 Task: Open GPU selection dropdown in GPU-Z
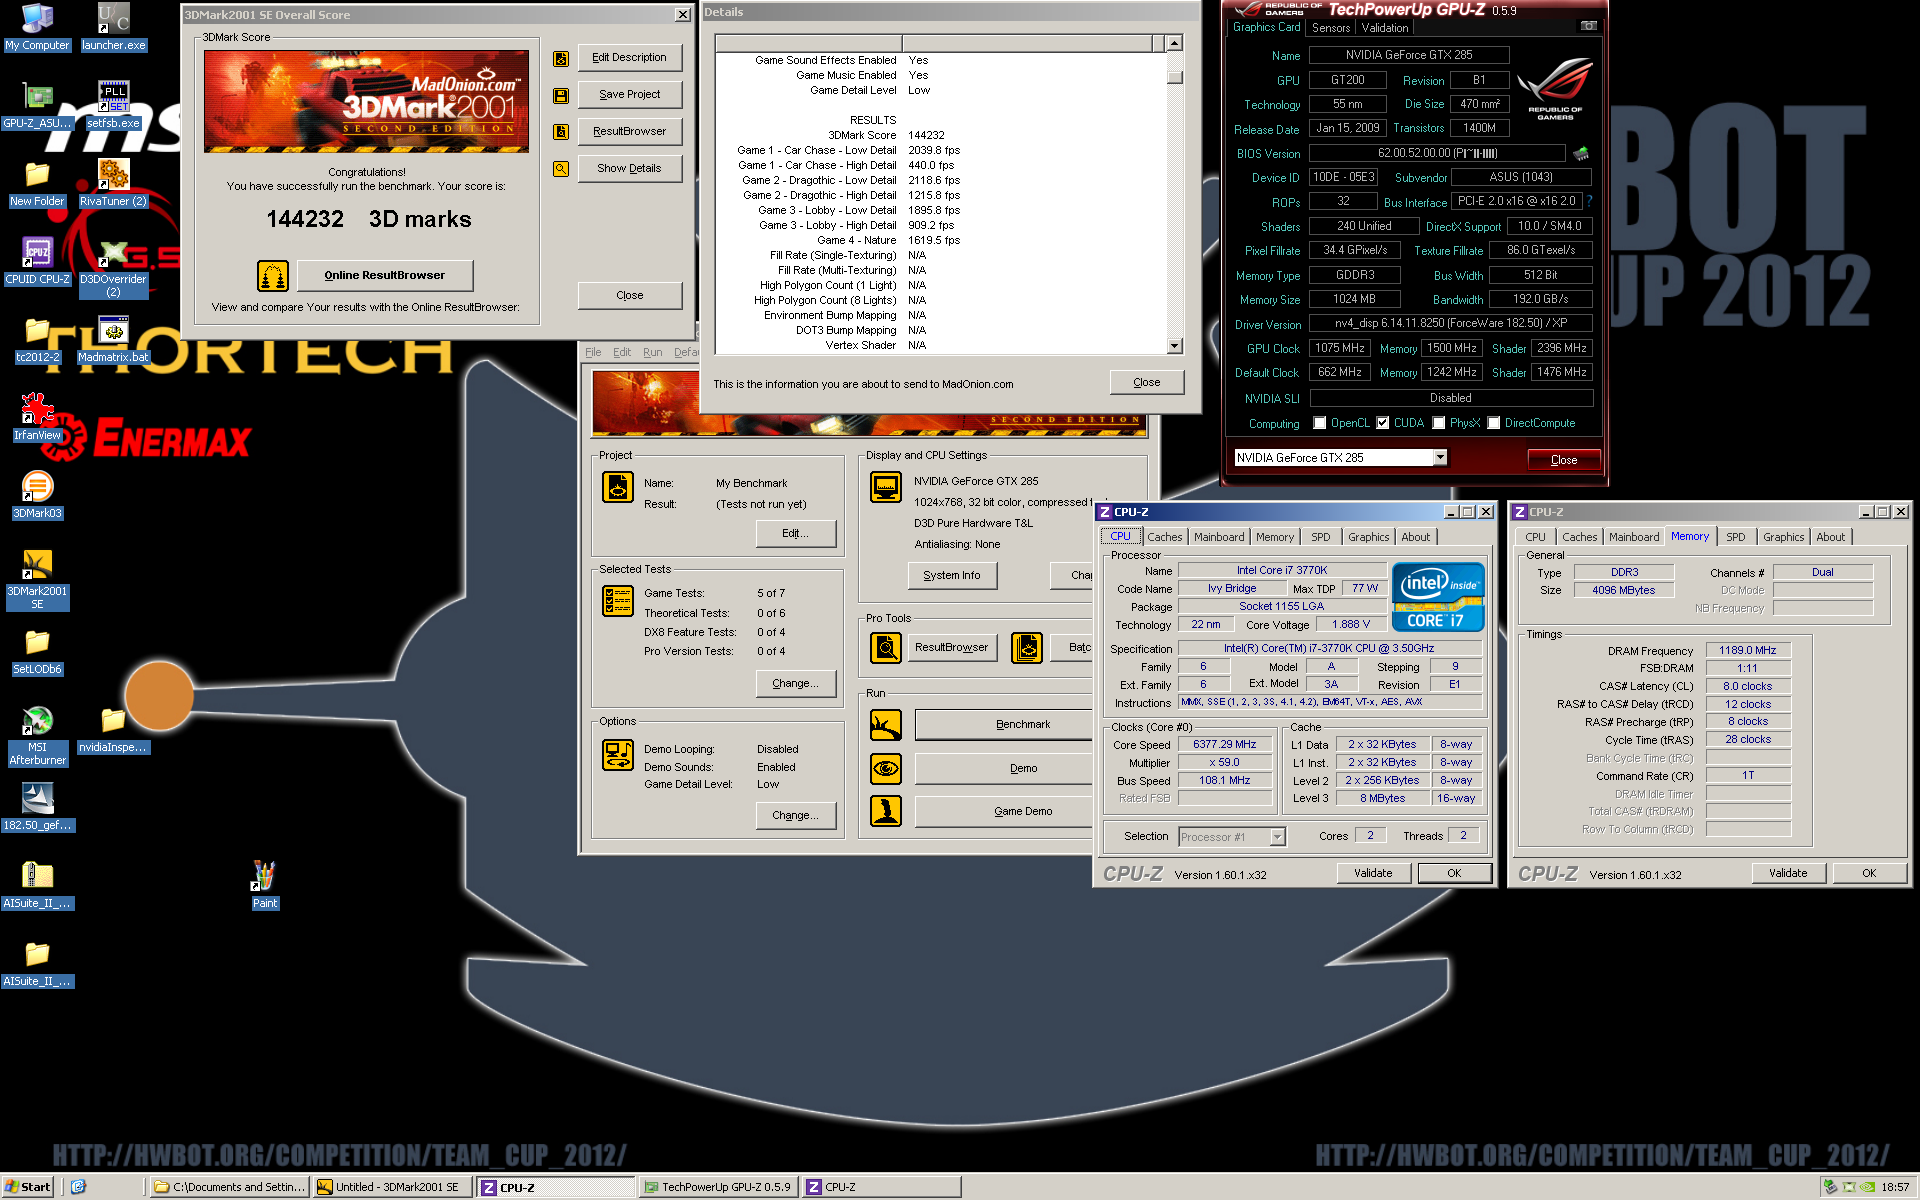pos(1440,458)
